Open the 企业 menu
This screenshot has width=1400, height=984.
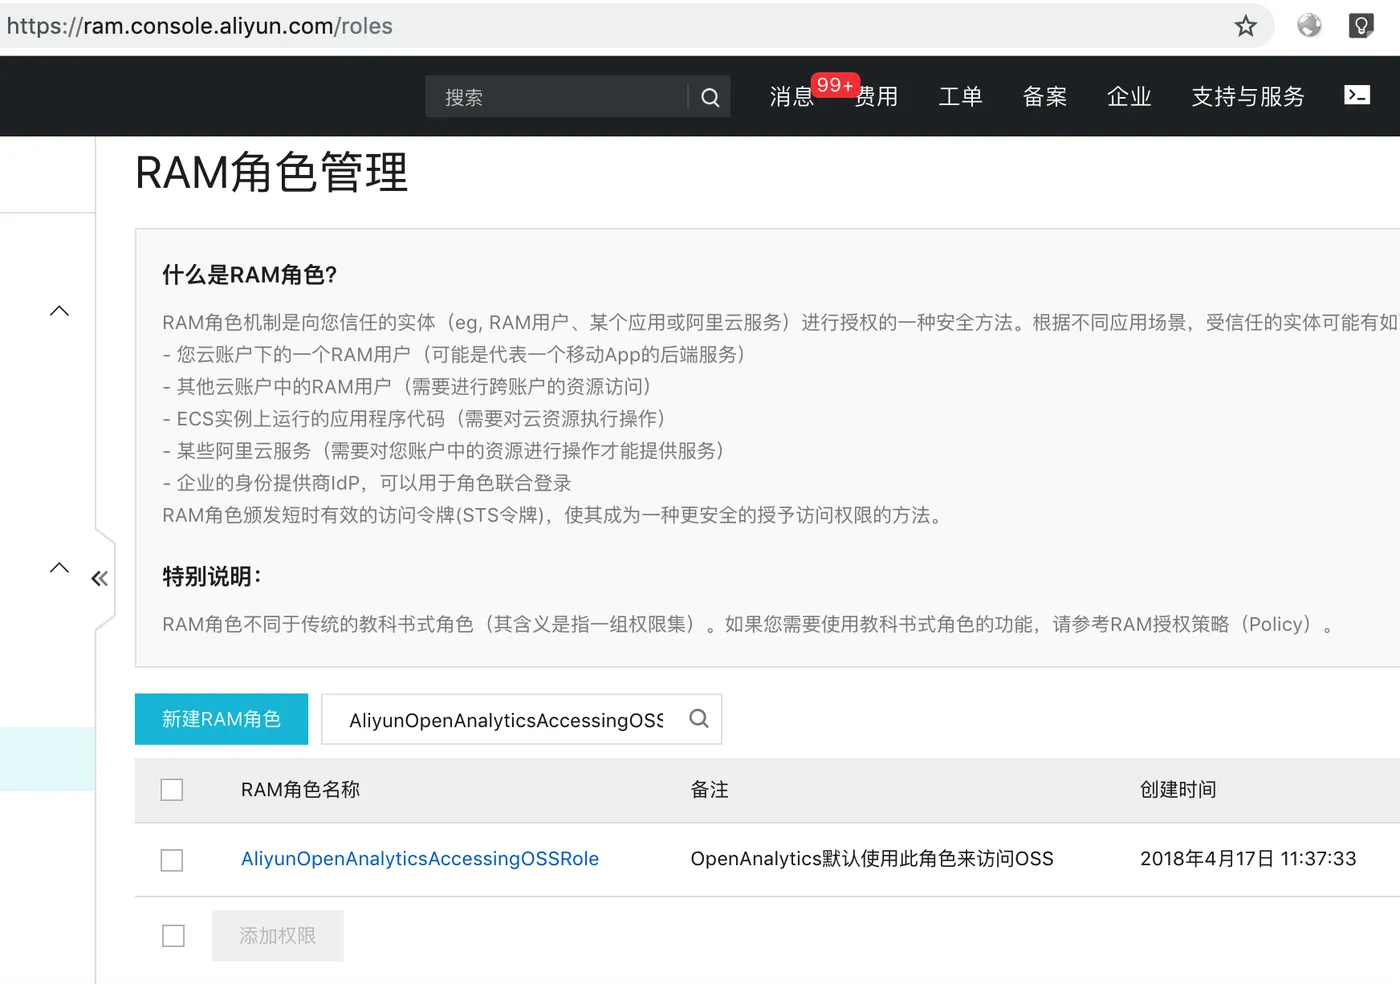coord(1129,97)
